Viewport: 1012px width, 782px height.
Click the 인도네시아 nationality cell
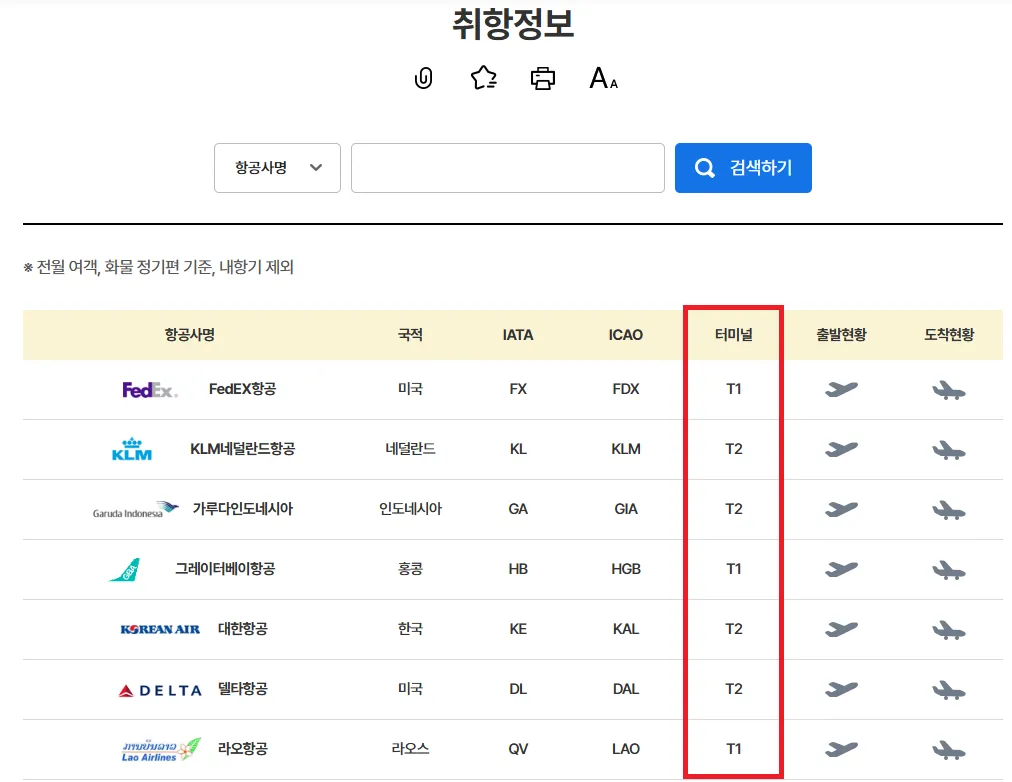[x=410, y=509]
